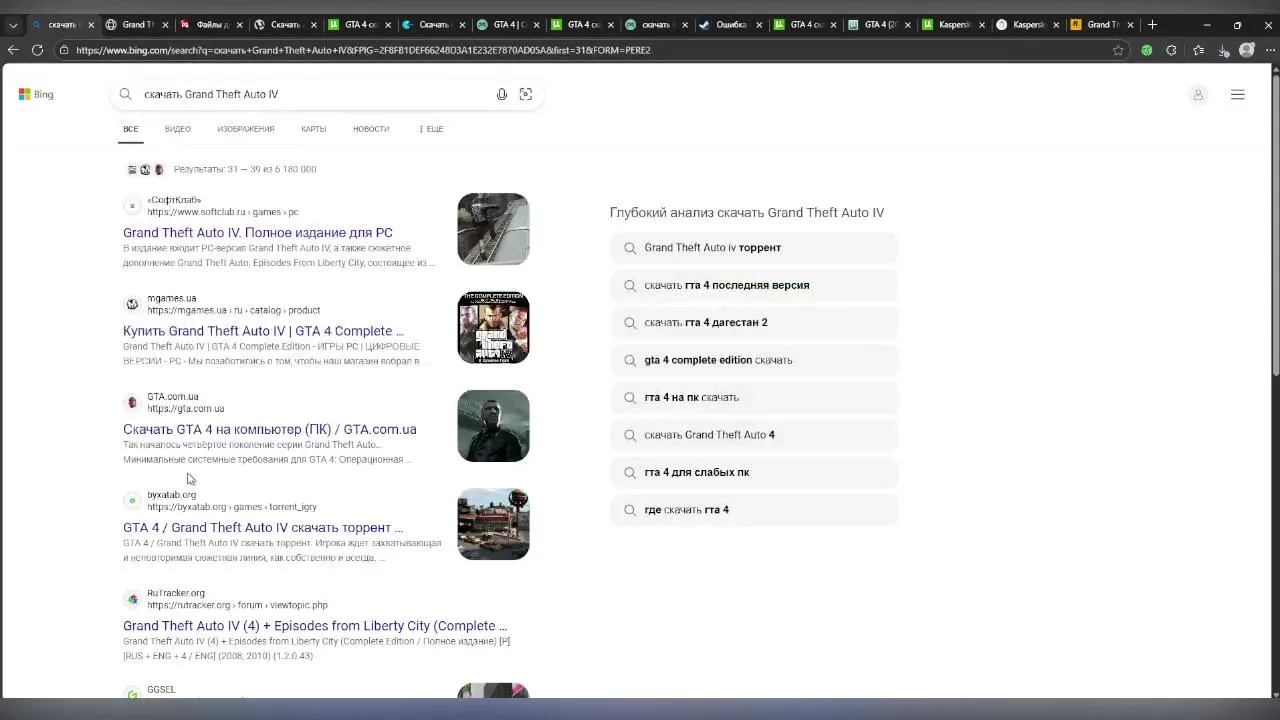Expand the ЕЩЕ more options menu

(x=431, y=129)
